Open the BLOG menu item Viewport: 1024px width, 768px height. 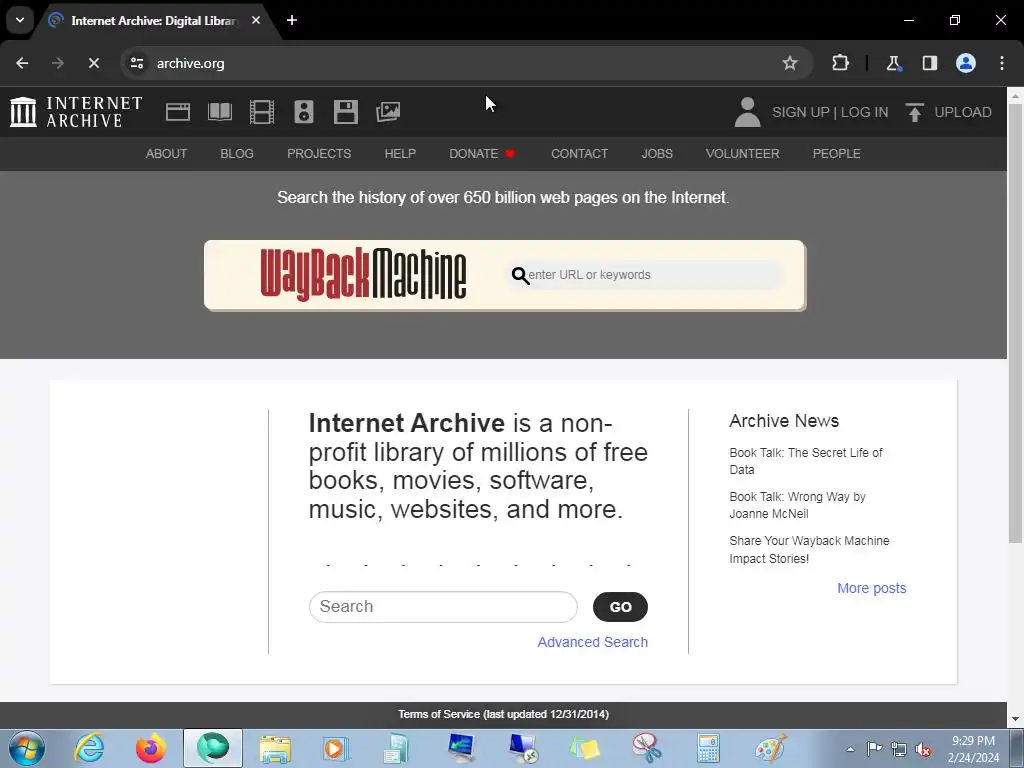pyautogui.click(x=236, y=153)
